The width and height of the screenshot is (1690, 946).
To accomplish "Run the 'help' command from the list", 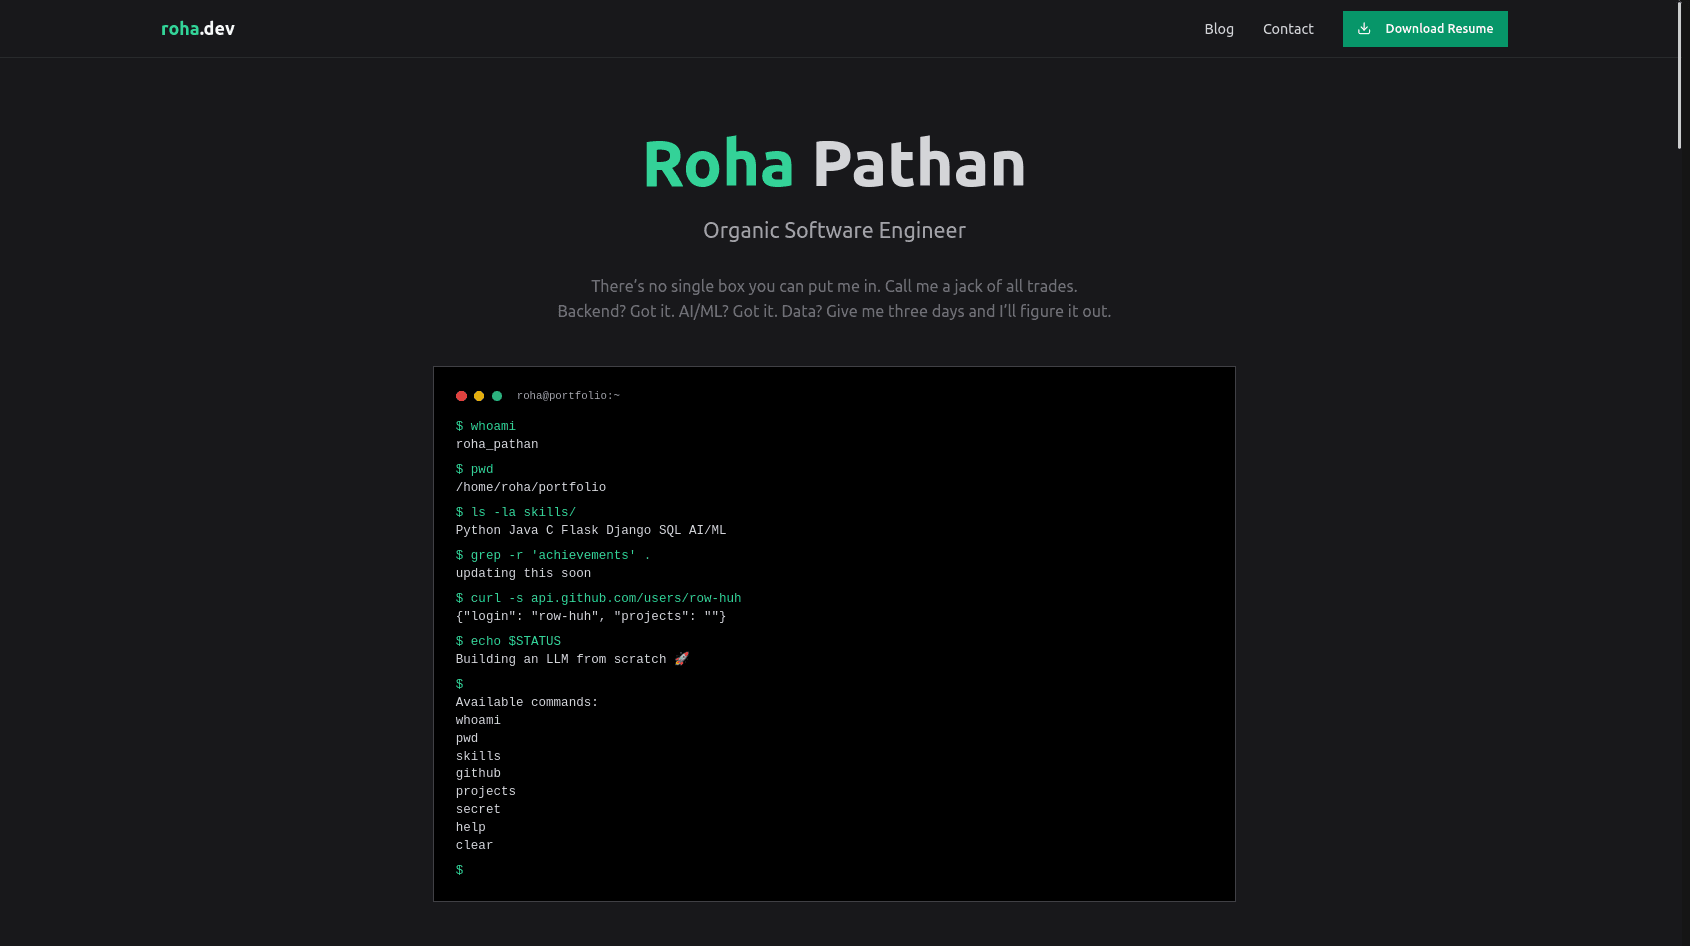I will [x=470, y=827].
